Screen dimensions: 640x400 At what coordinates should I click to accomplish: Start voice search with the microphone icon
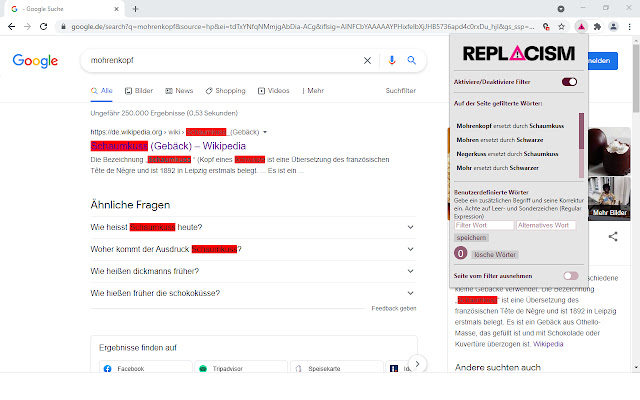pos(392,60)
